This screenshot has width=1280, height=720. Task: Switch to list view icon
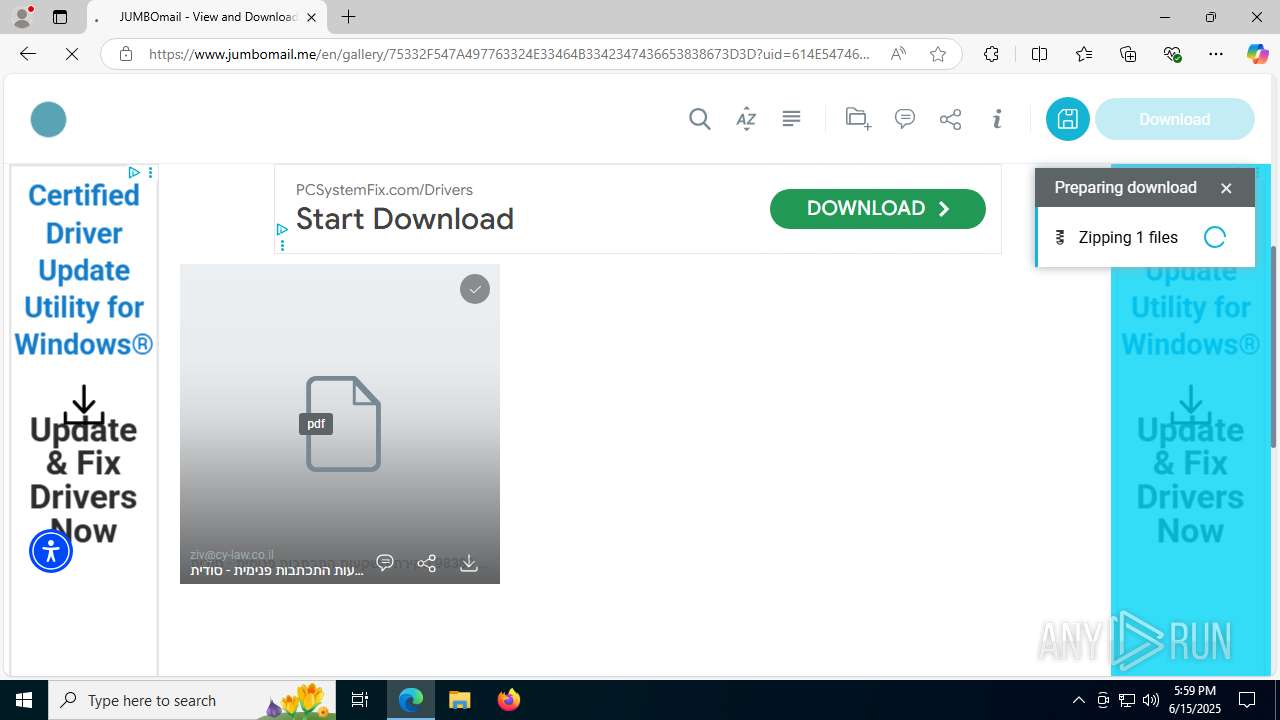(x=791, y=119)
